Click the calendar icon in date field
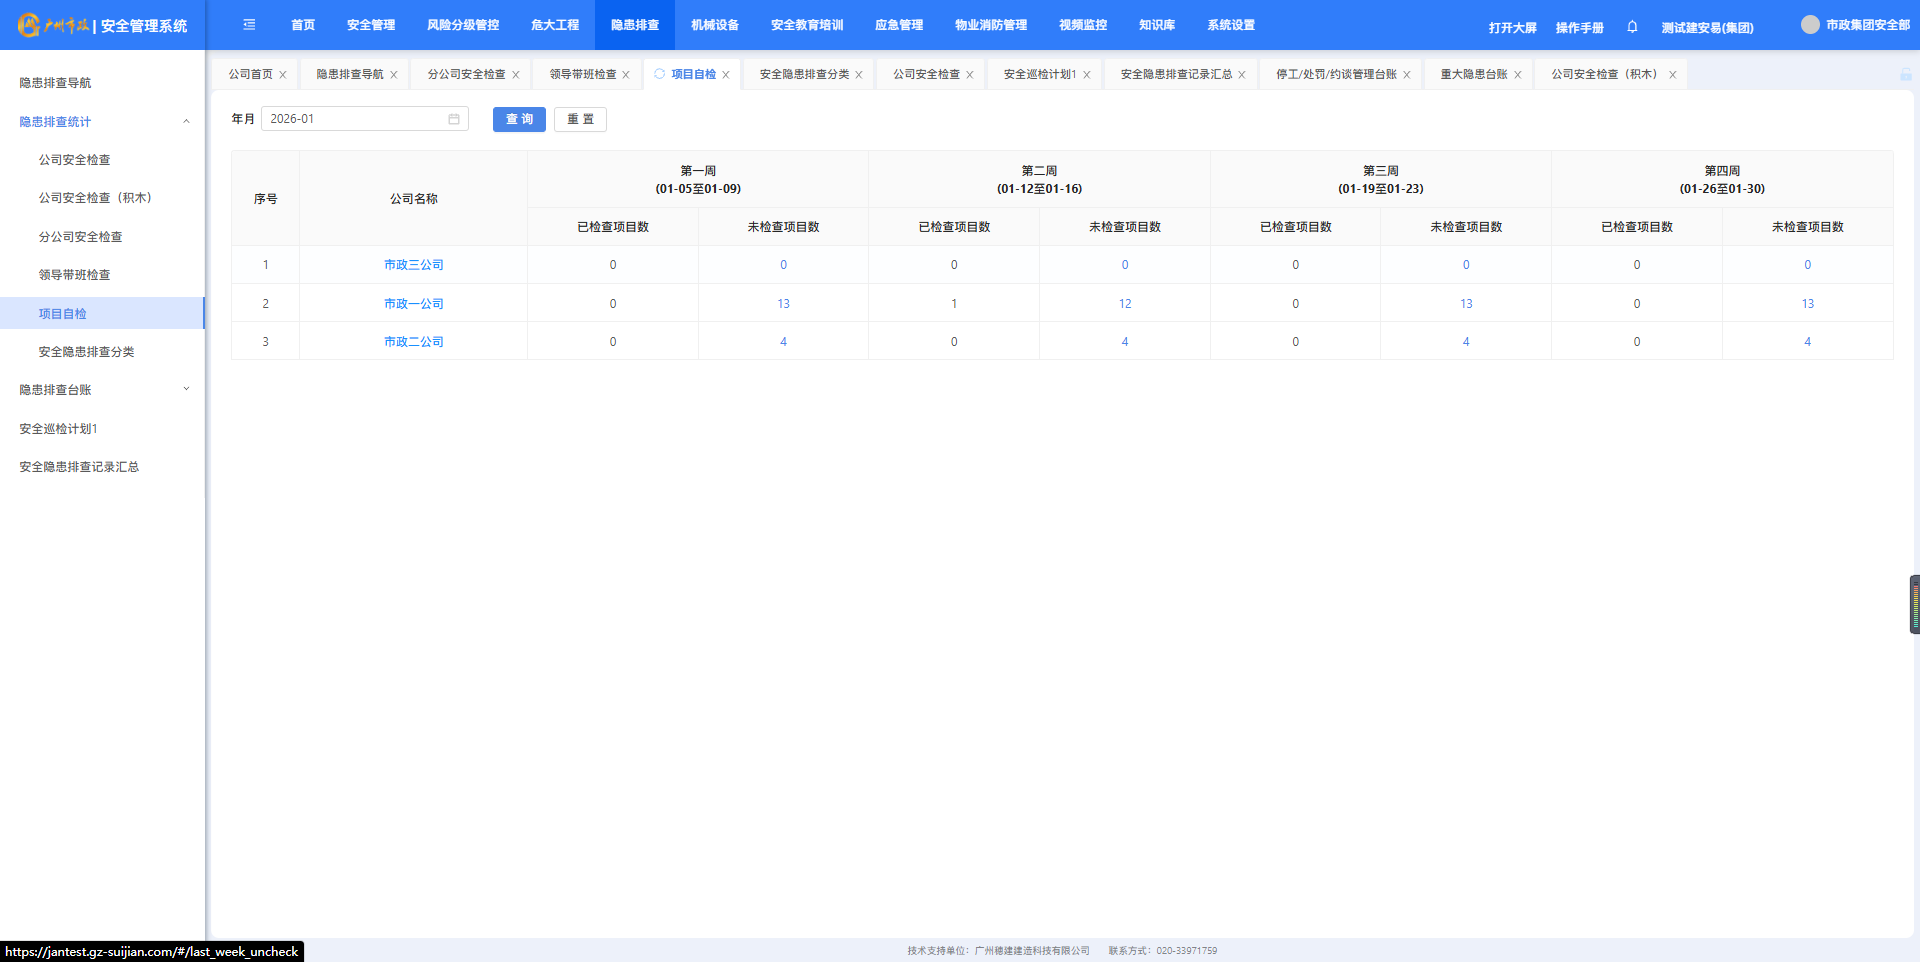This screenshot has height=962, width=1920. [x=454, y=119]
